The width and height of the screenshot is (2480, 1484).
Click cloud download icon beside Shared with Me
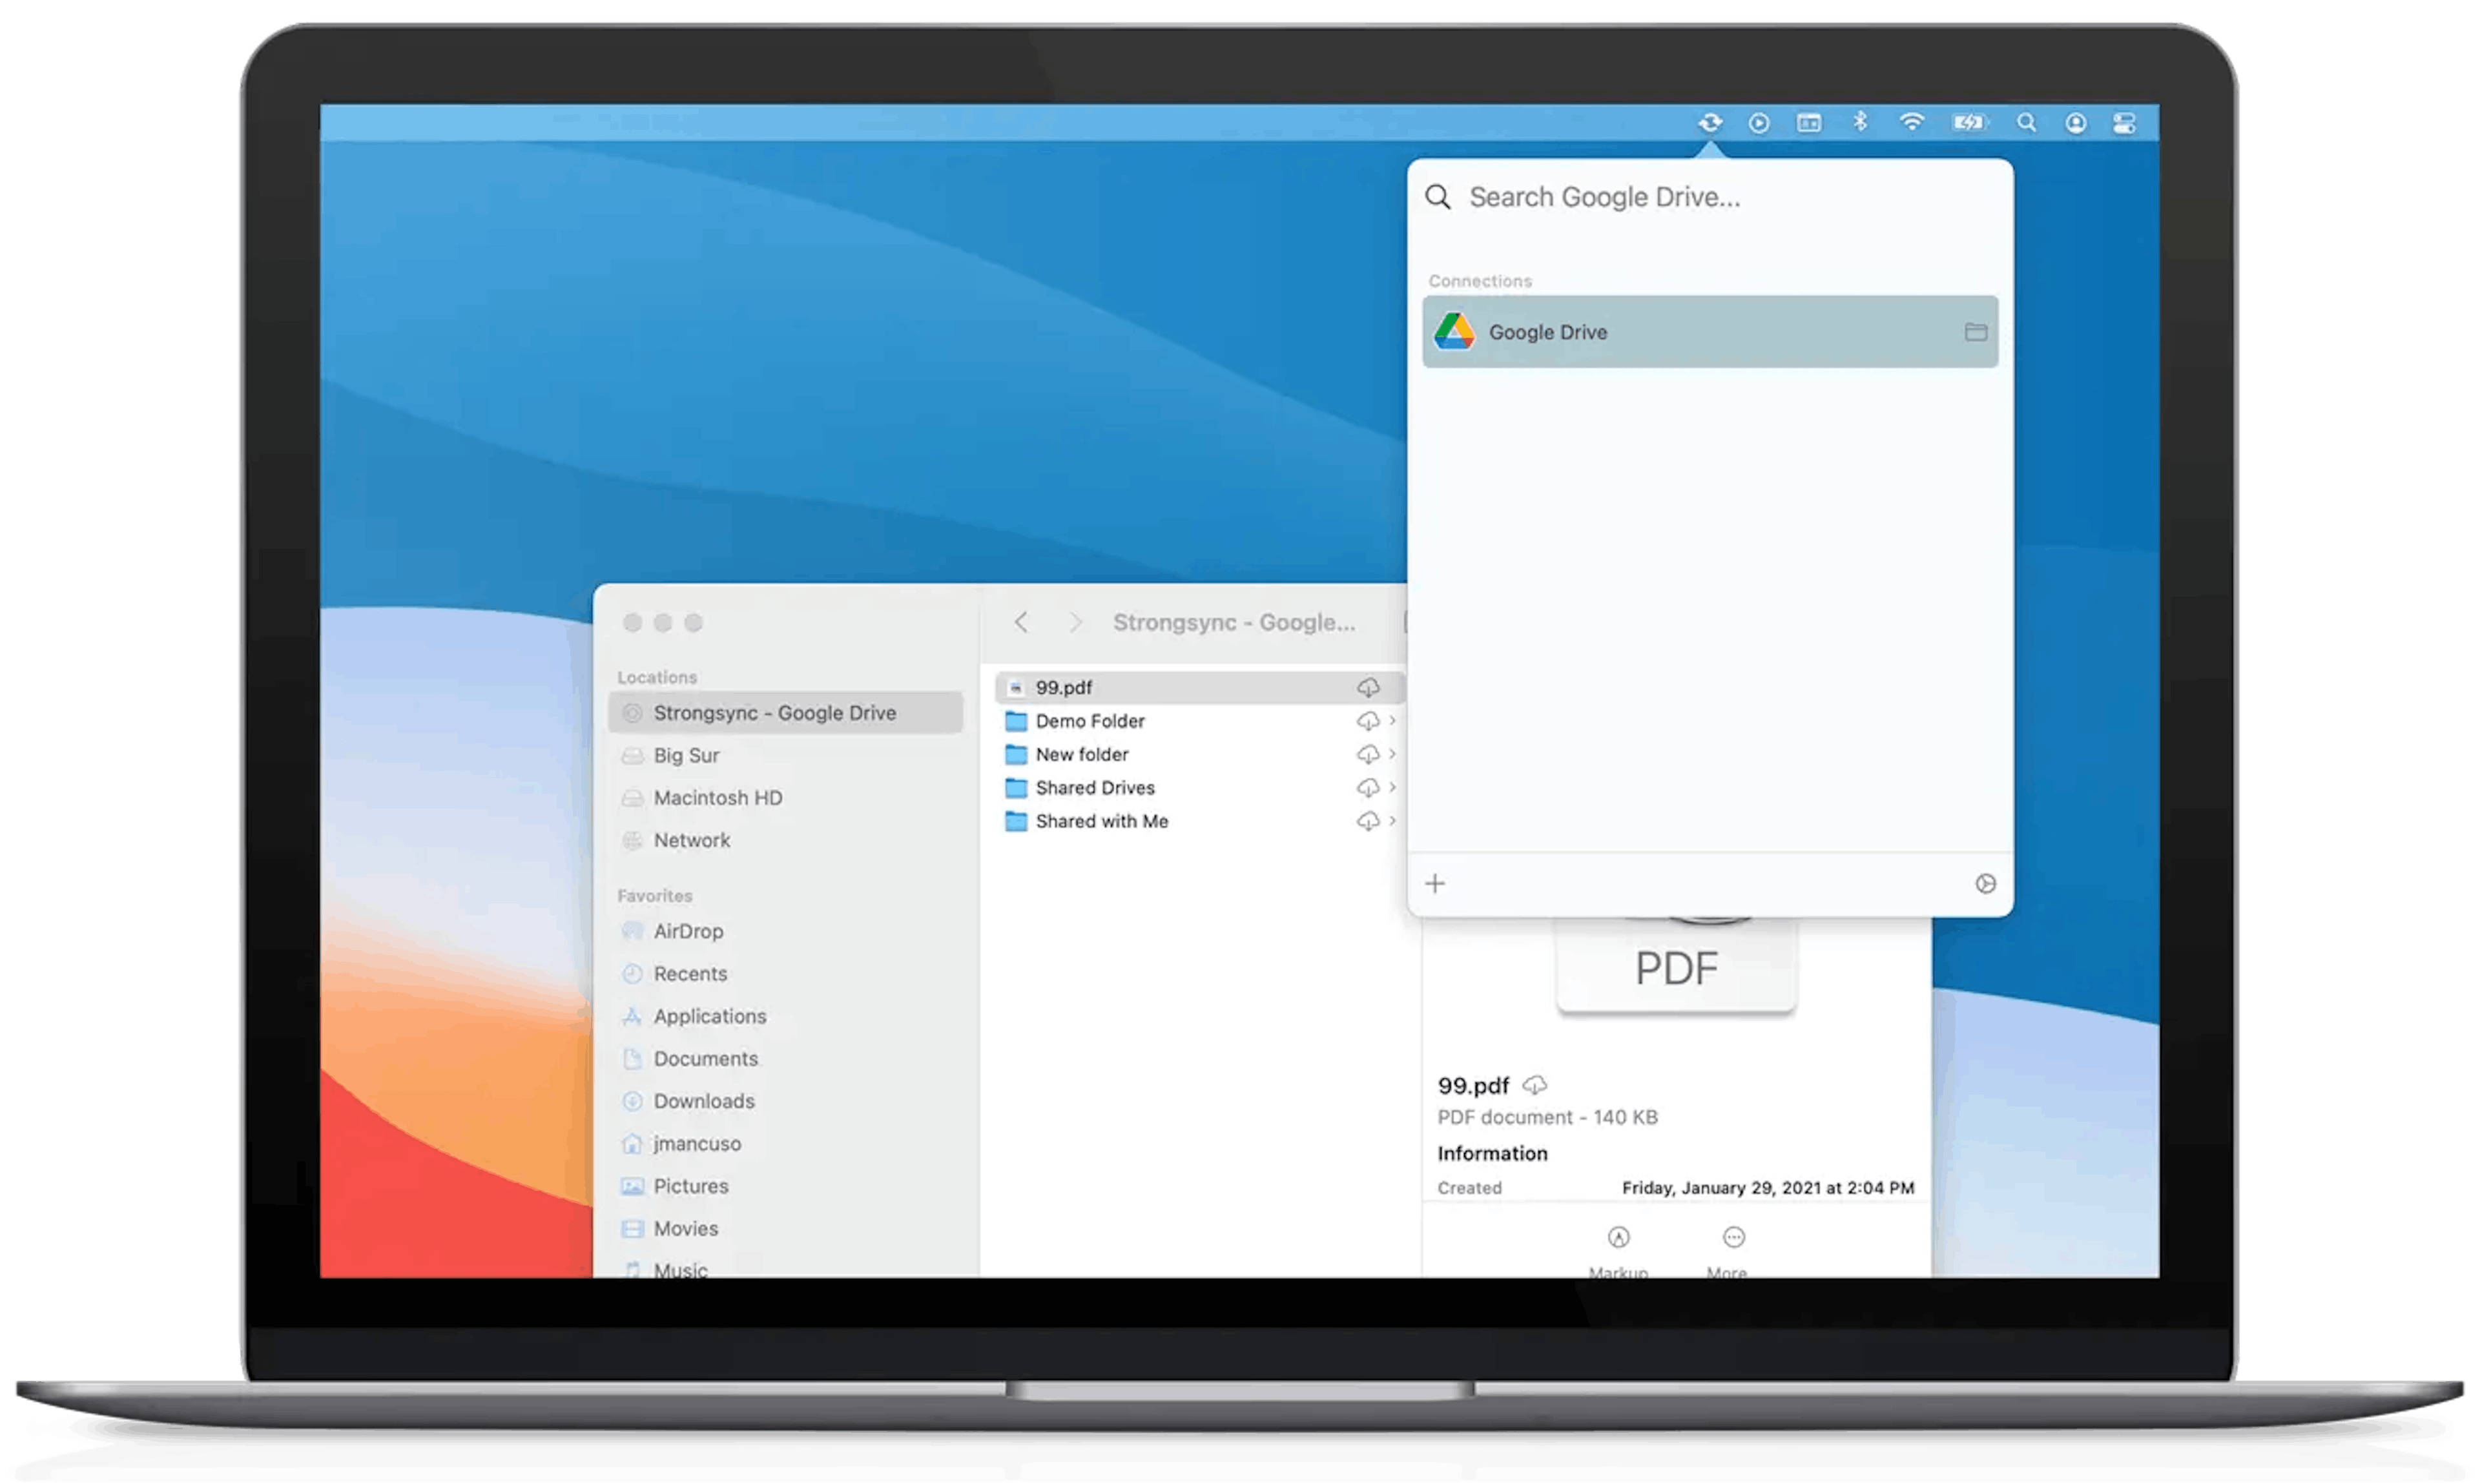[x=1367, y=821]
